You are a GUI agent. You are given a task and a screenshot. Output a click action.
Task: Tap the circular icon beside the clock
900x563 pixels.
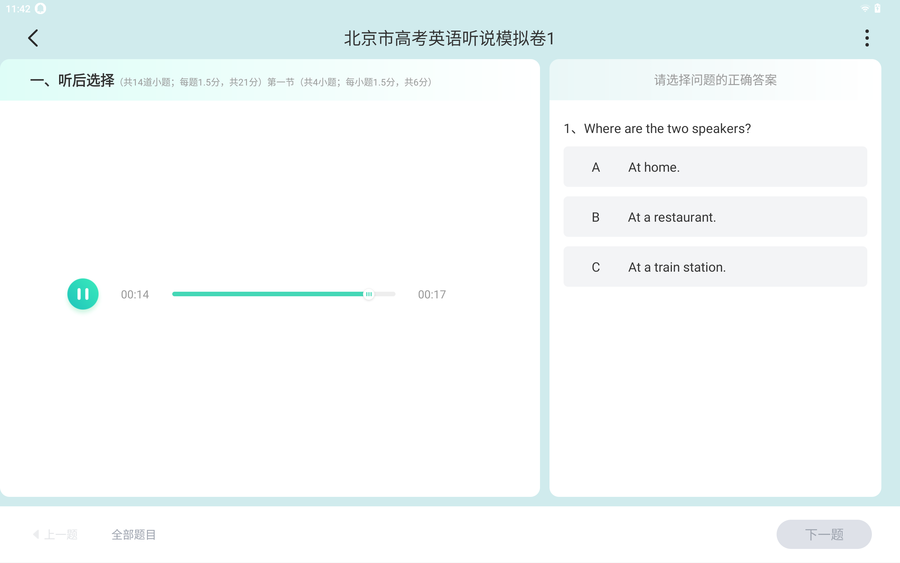pyautogui.click(x=41, y=8)
